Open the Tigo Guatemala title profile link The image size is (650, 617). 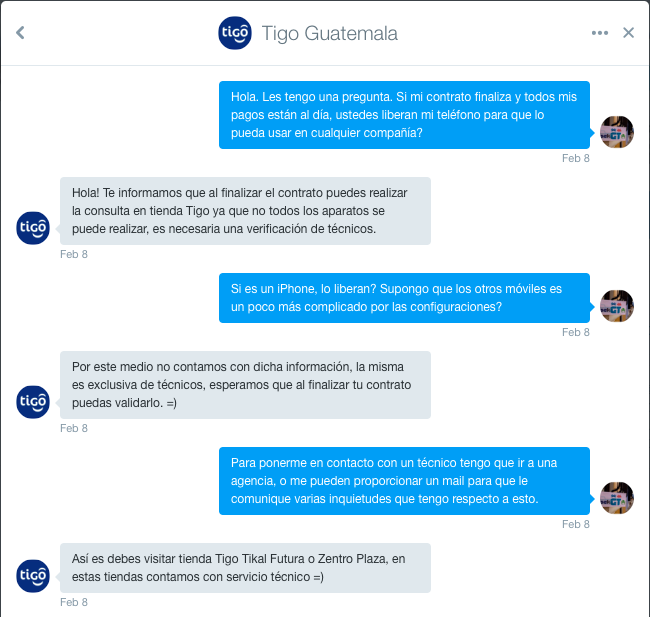tap(330, 34)
